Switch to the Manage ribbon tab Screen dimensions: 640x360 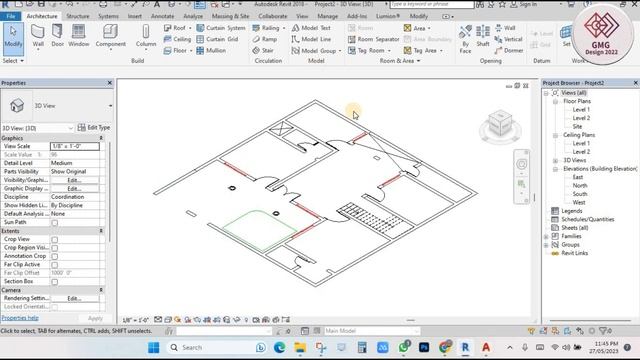(x=327, y=16)
